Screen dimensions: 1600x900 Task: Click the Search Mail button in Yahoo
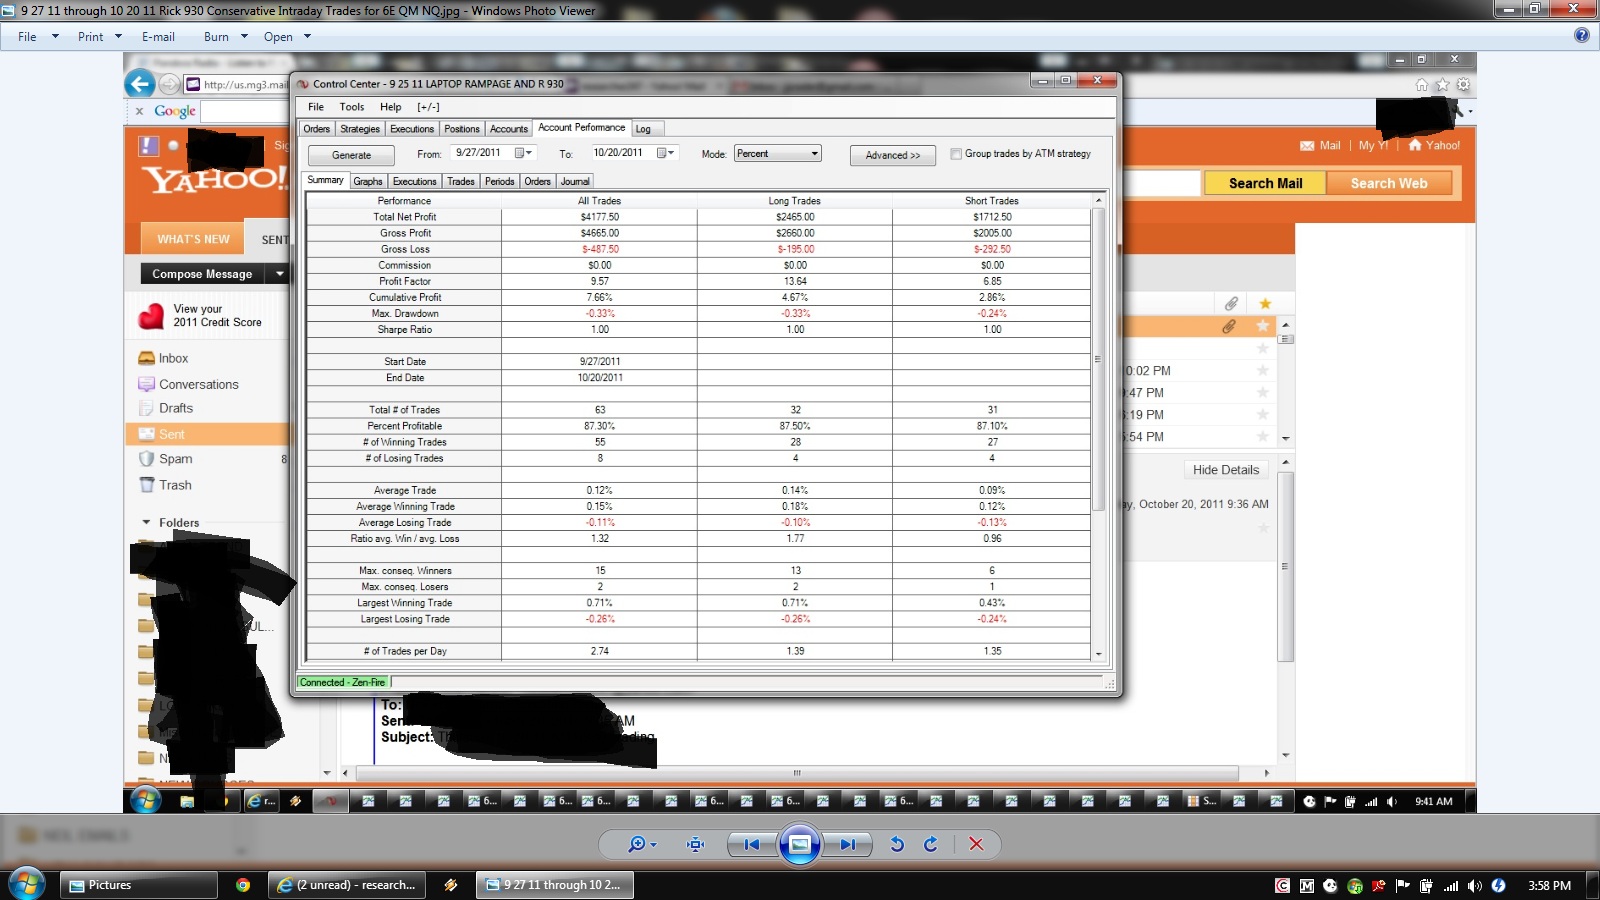(1265, 183)
